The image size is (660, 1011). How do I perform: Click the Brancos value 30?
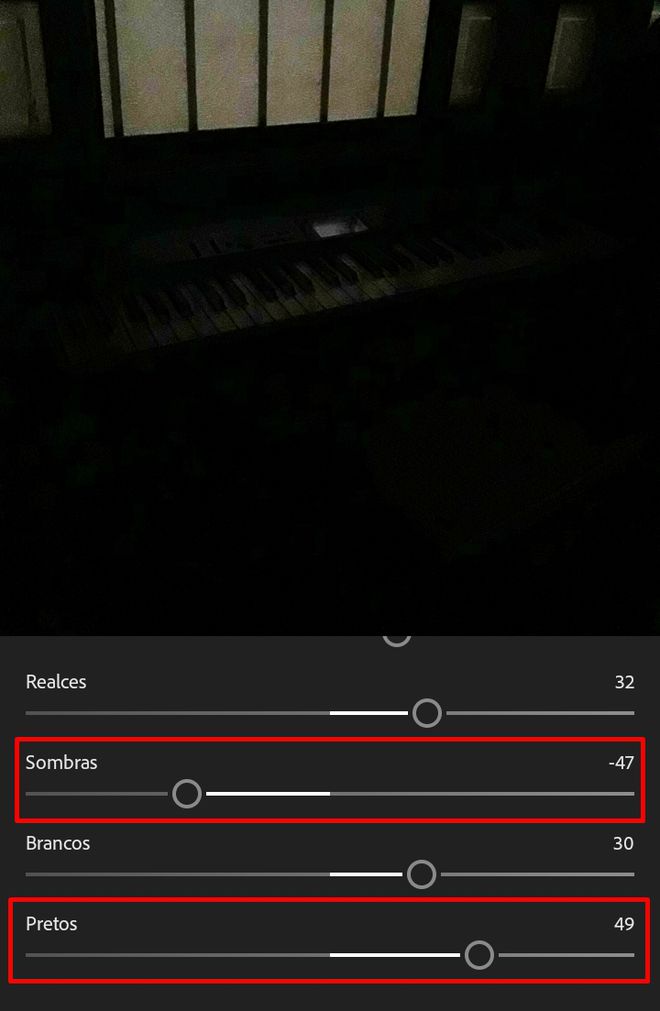tap(623, 843)
